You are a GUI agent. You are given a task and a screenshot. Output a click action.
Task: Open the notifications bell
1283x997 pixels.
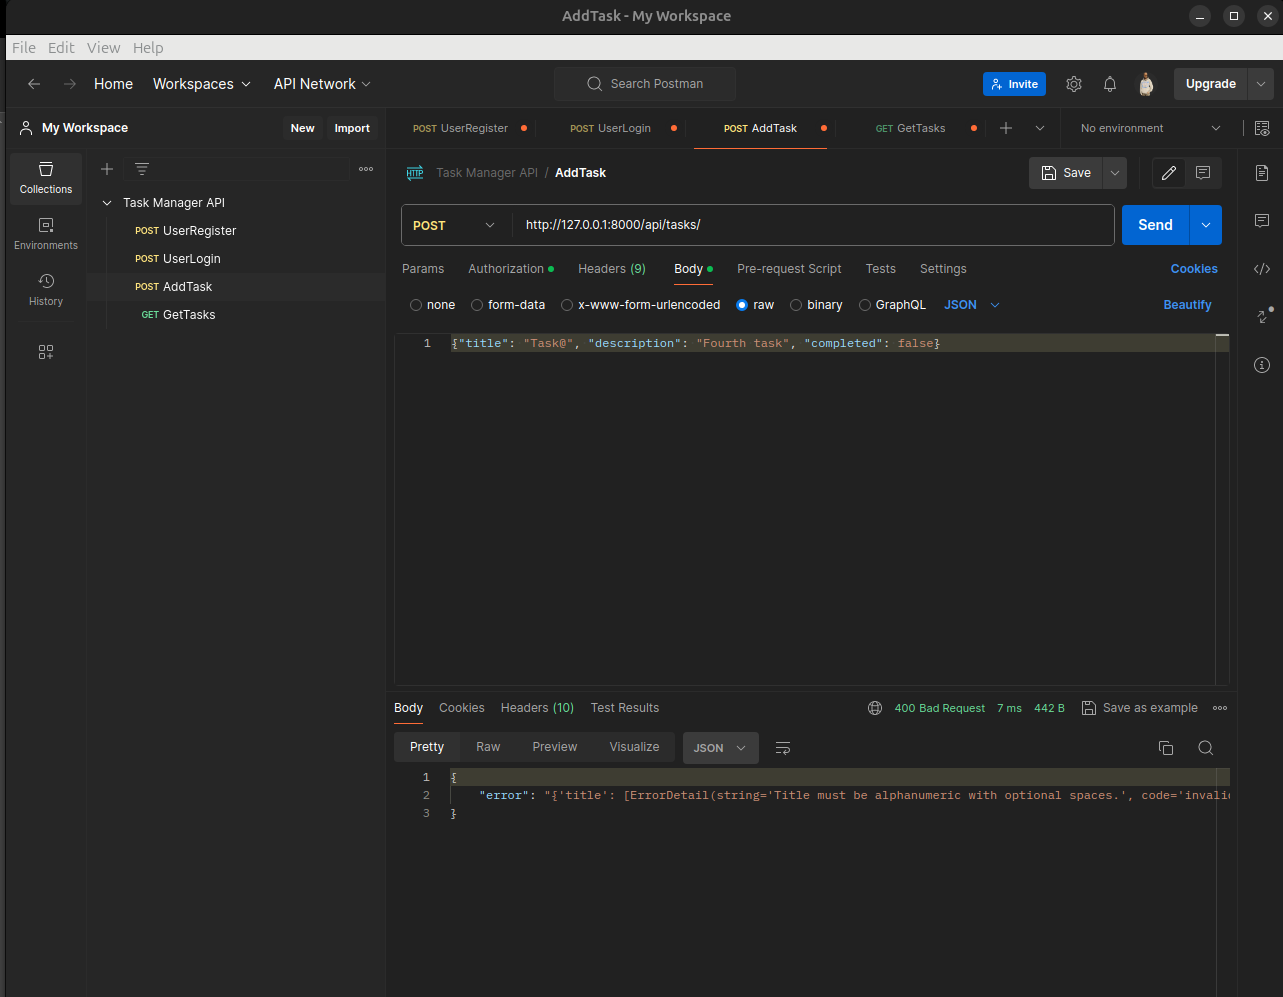[1110, 84]
